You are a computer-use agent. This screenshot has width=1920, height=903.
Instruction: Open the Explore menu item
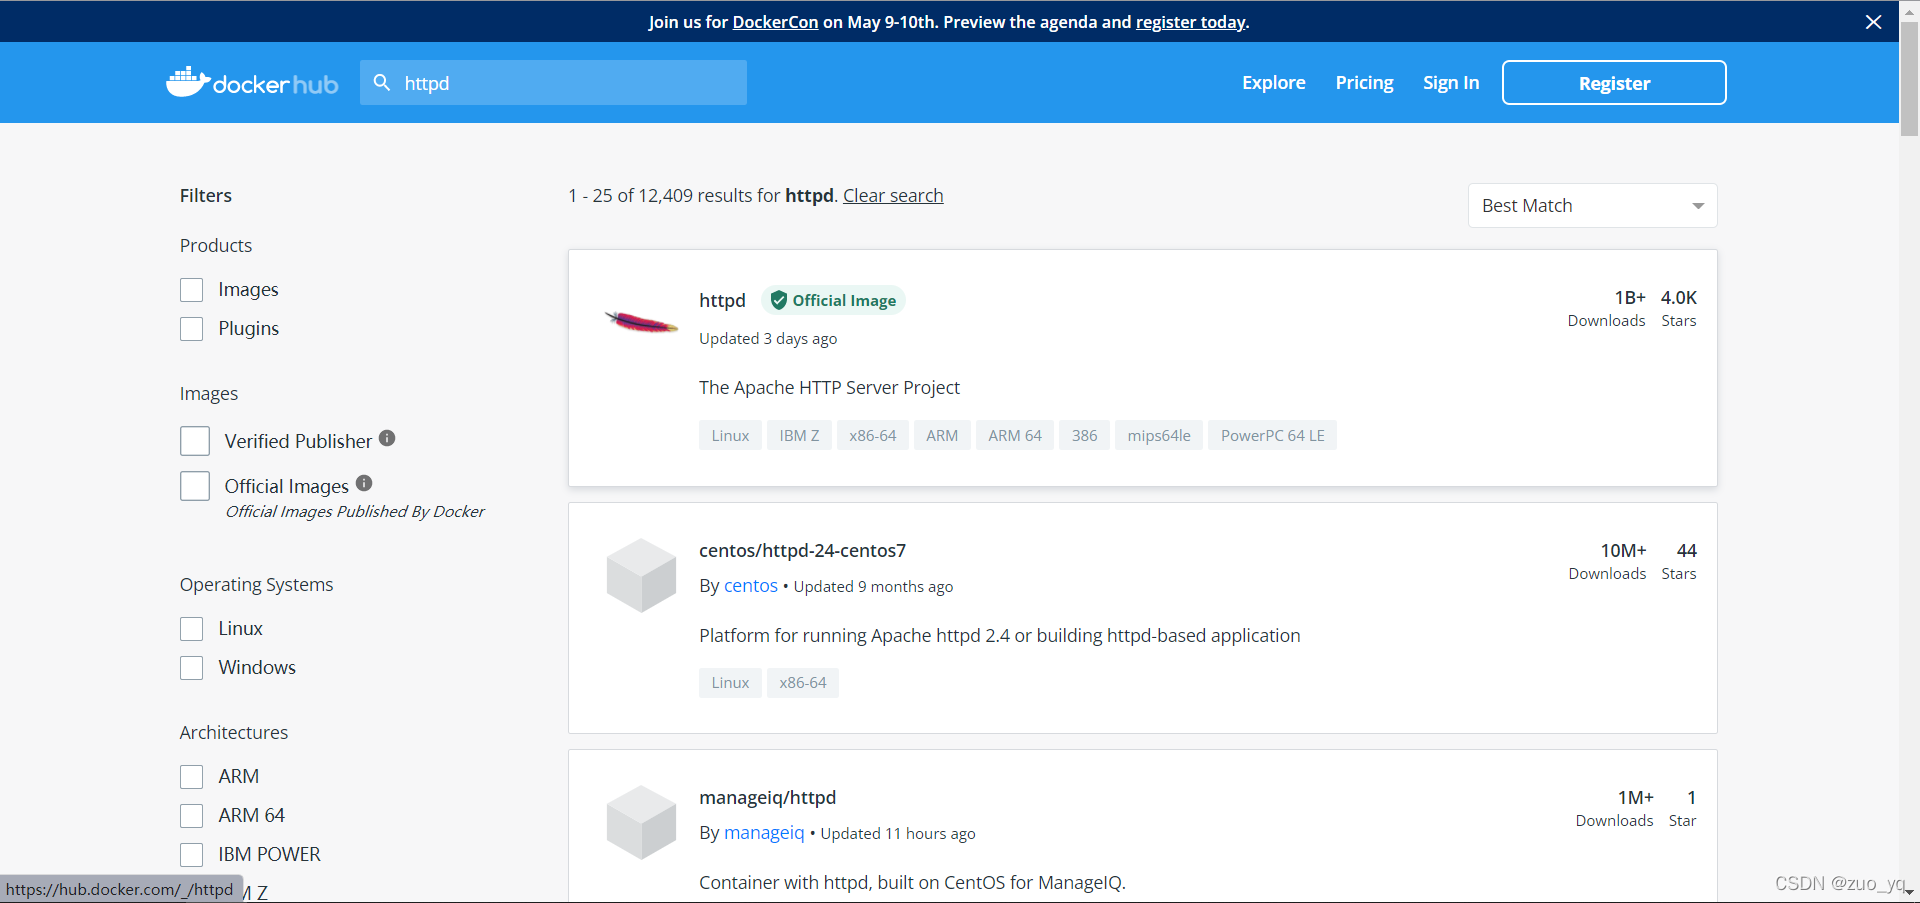tap(1273, 83)
